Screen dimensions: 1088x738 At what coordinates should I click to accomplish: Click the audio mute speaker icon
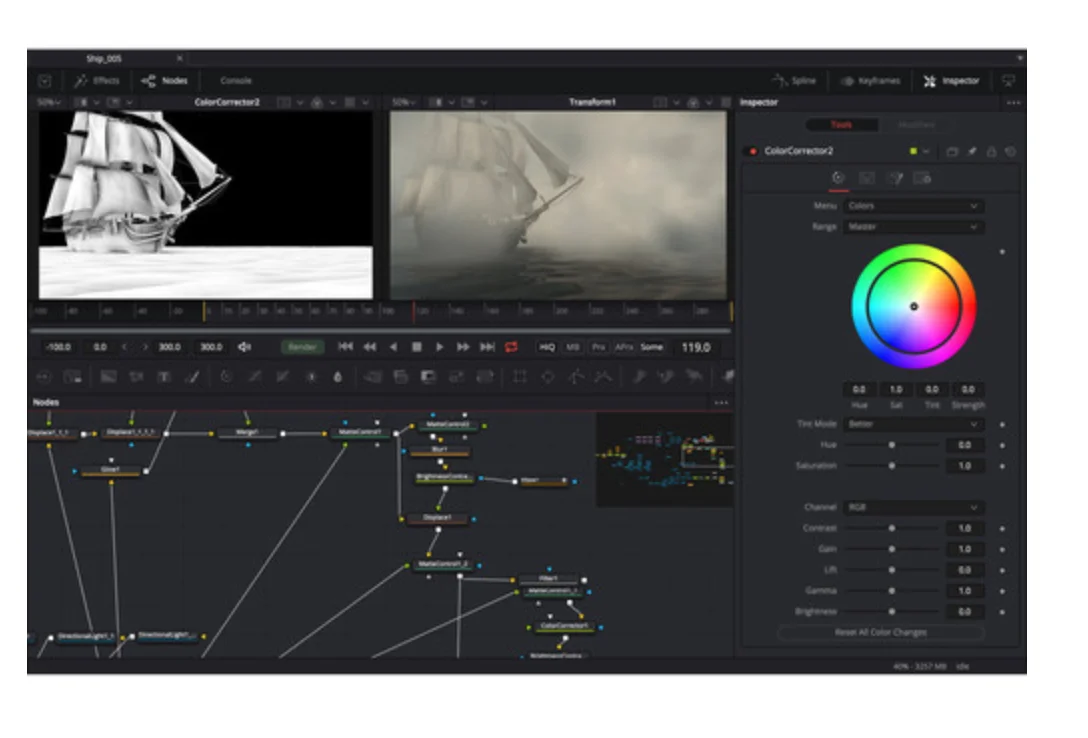click(x=244, y=347)
